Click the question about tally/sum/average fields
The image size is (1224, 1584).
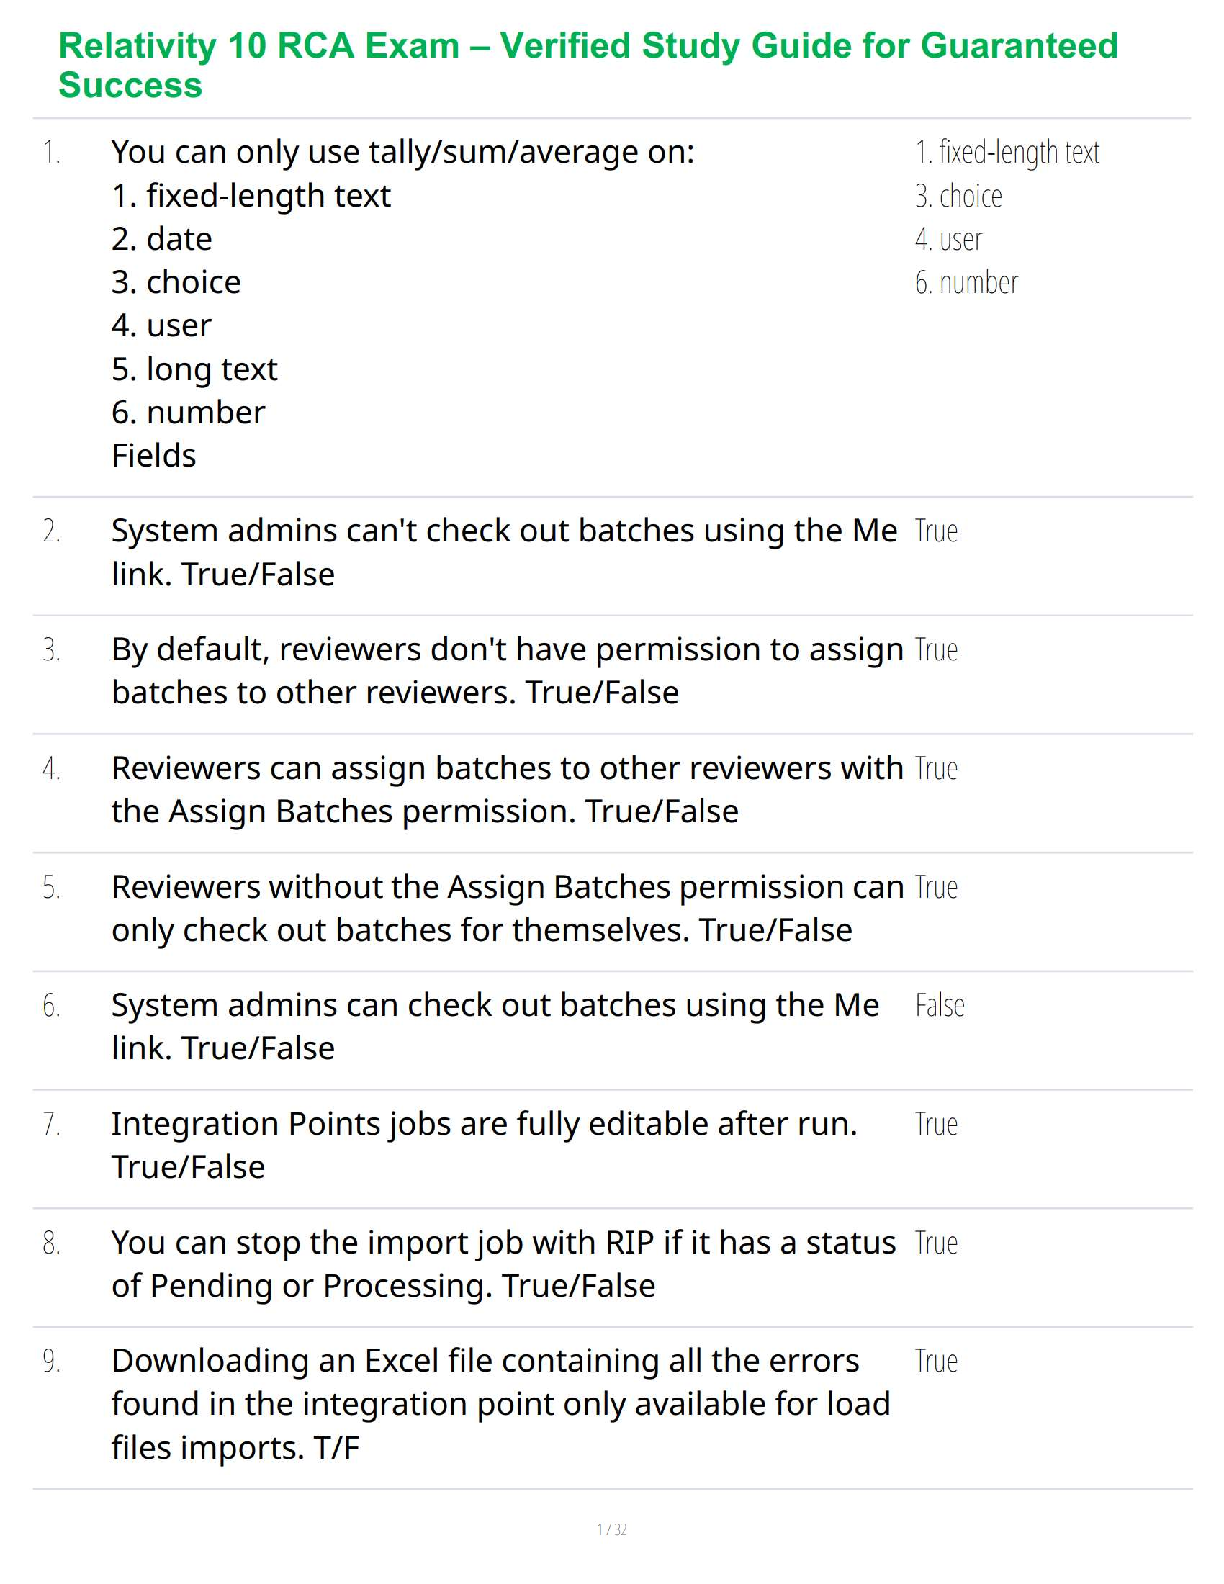(403, 152)
